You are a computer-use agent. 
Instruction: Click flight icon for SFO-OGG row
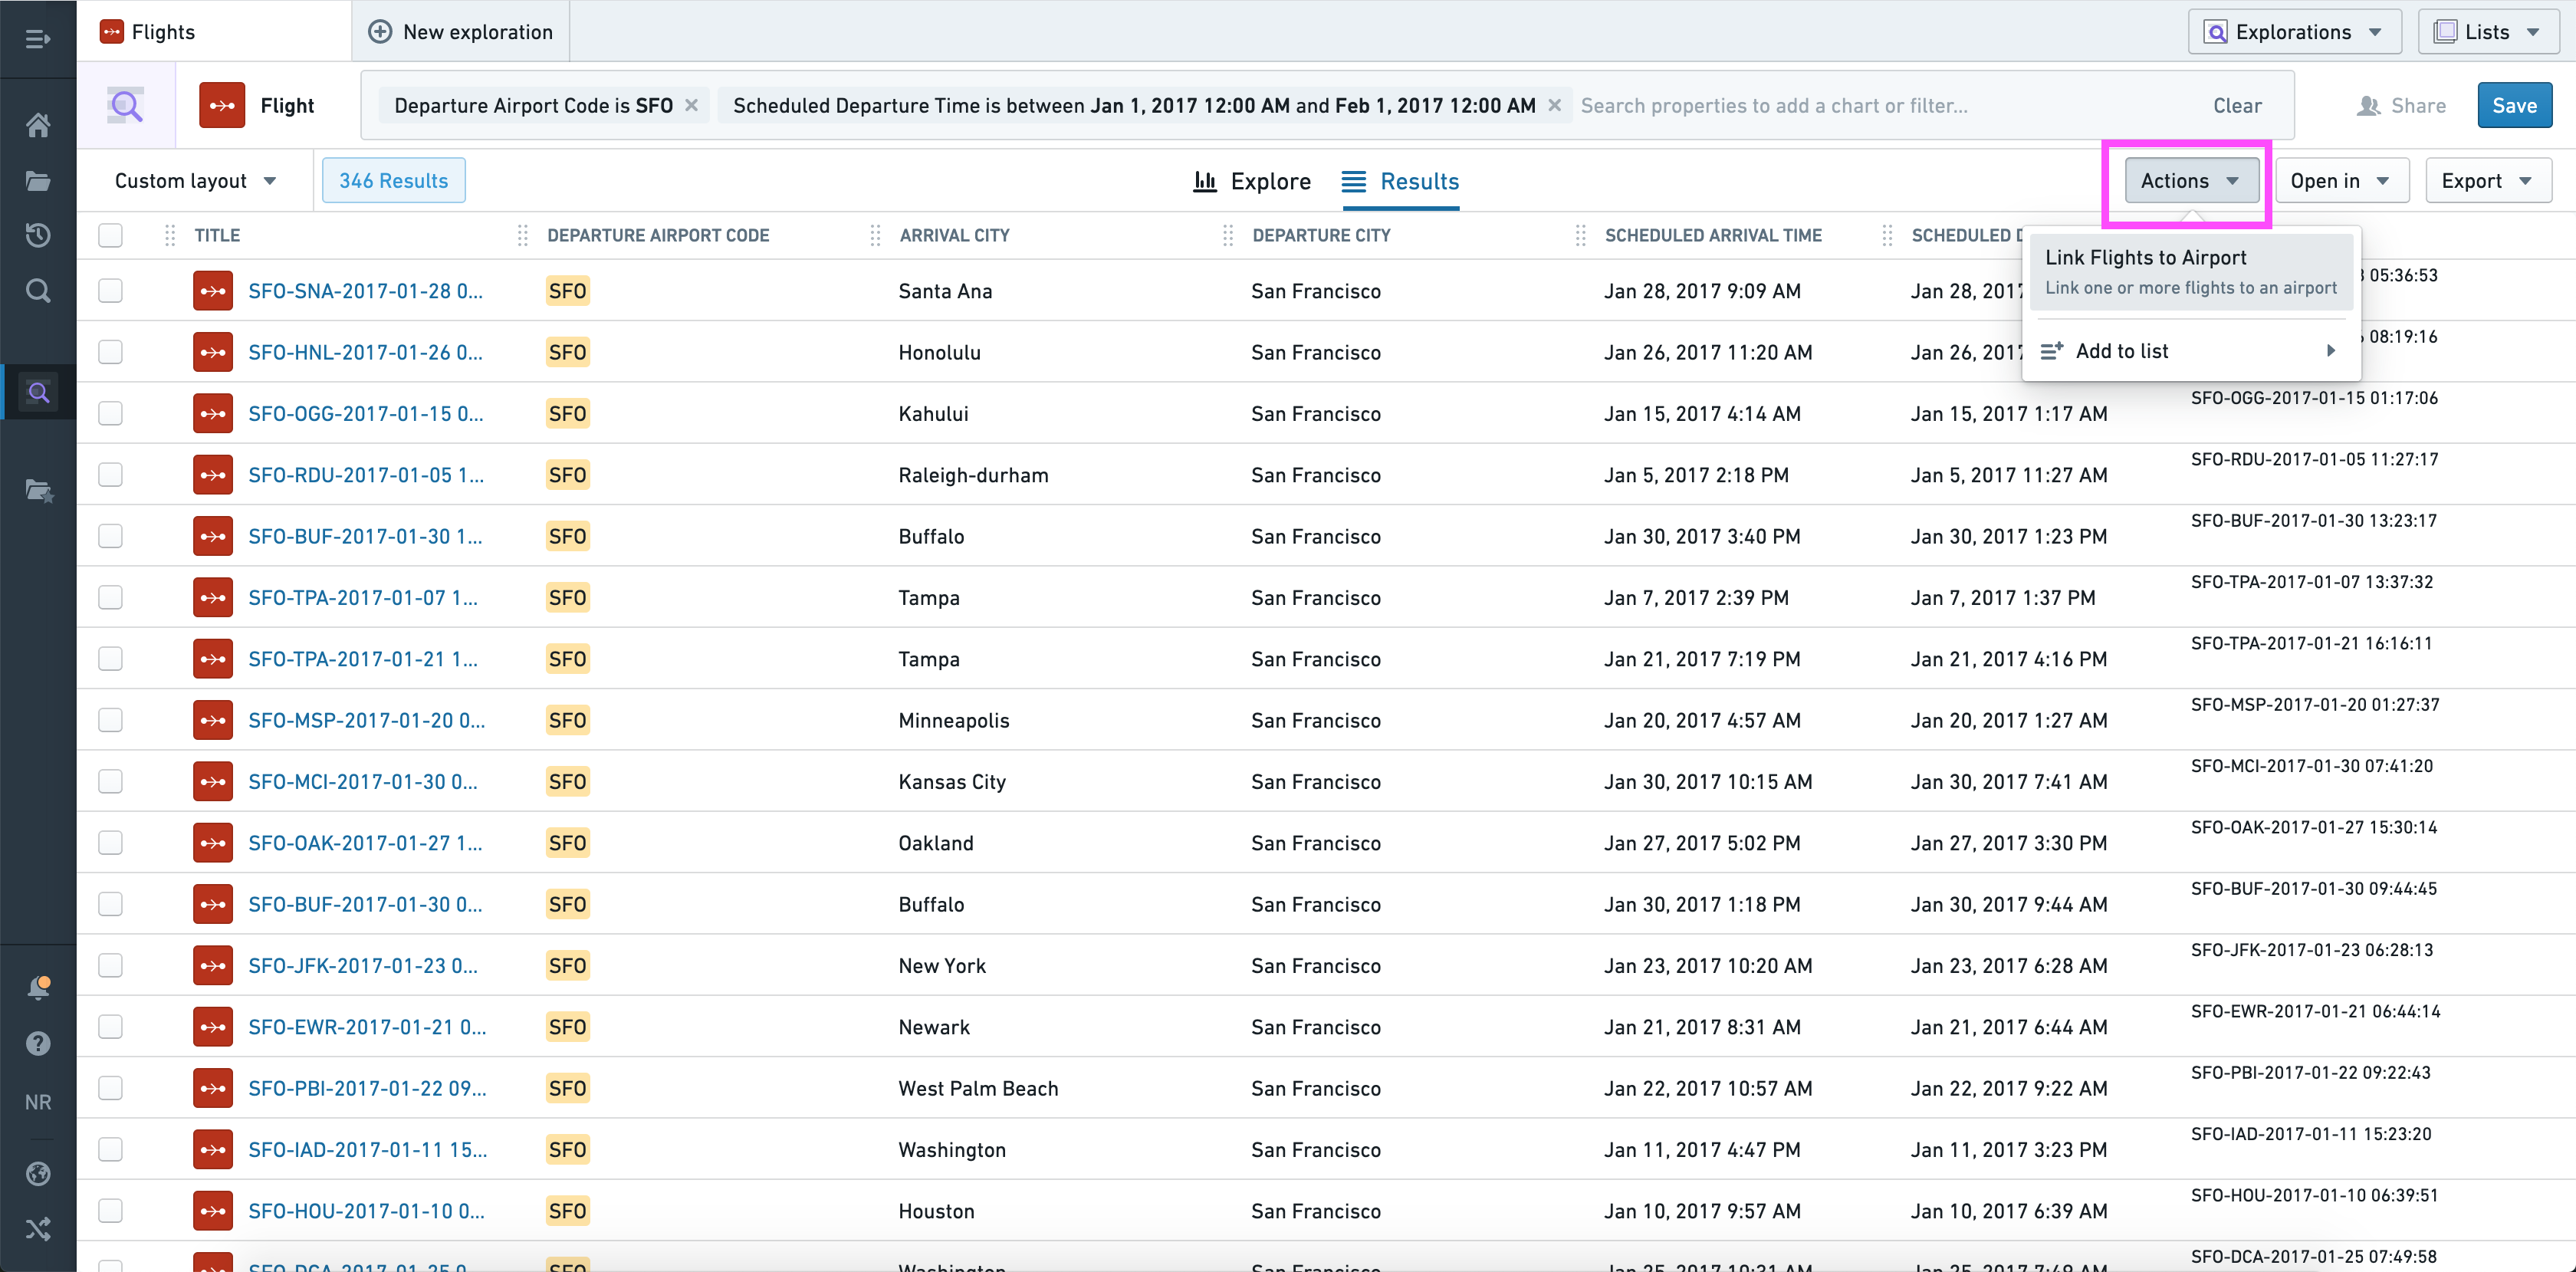[x=213, y=413]
